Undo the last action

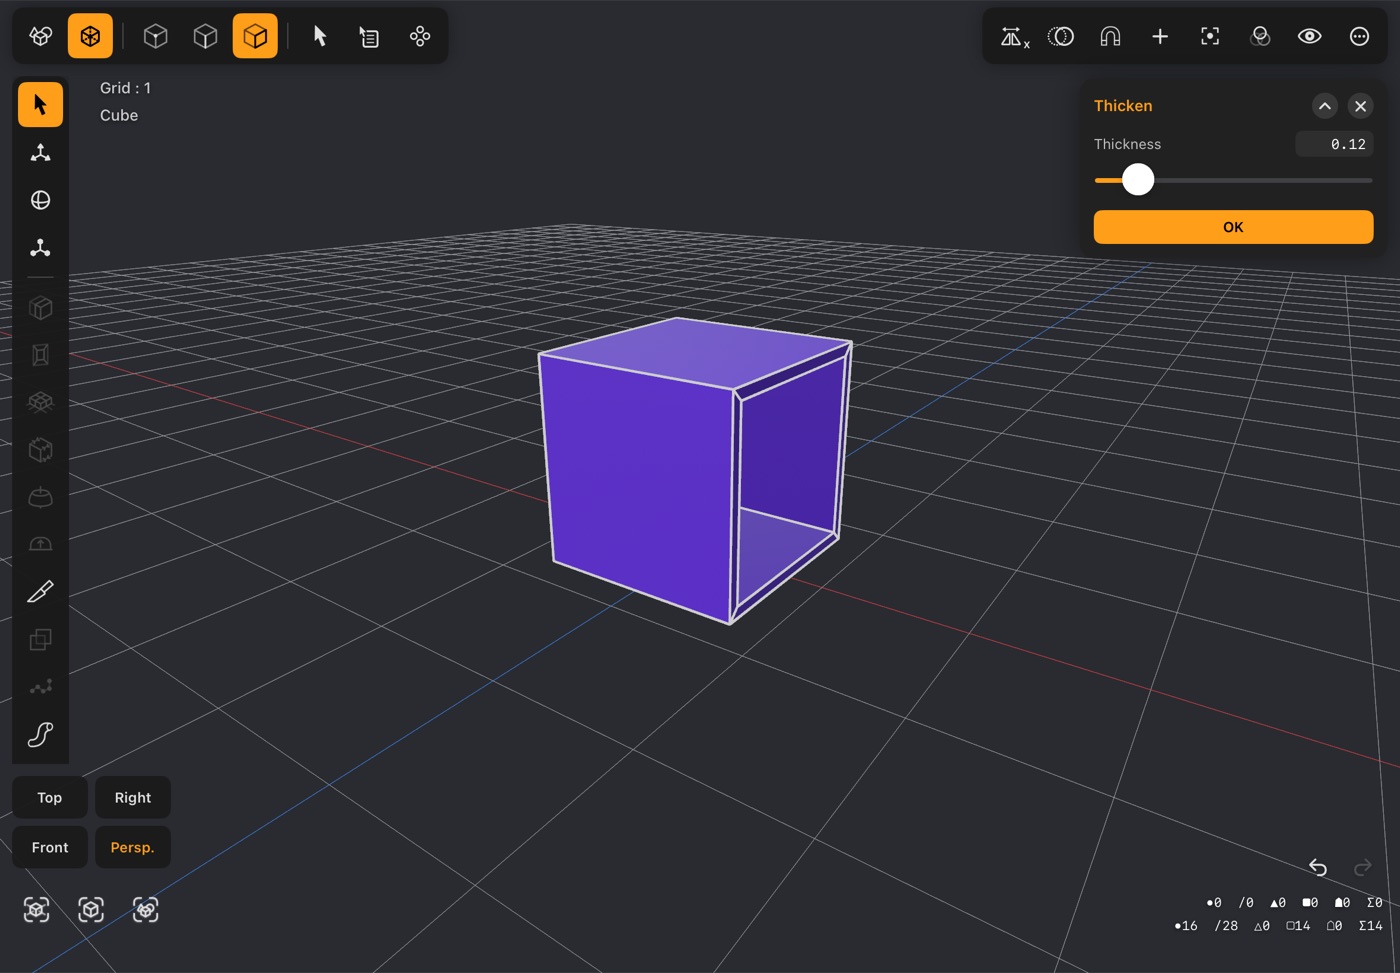1318,867
